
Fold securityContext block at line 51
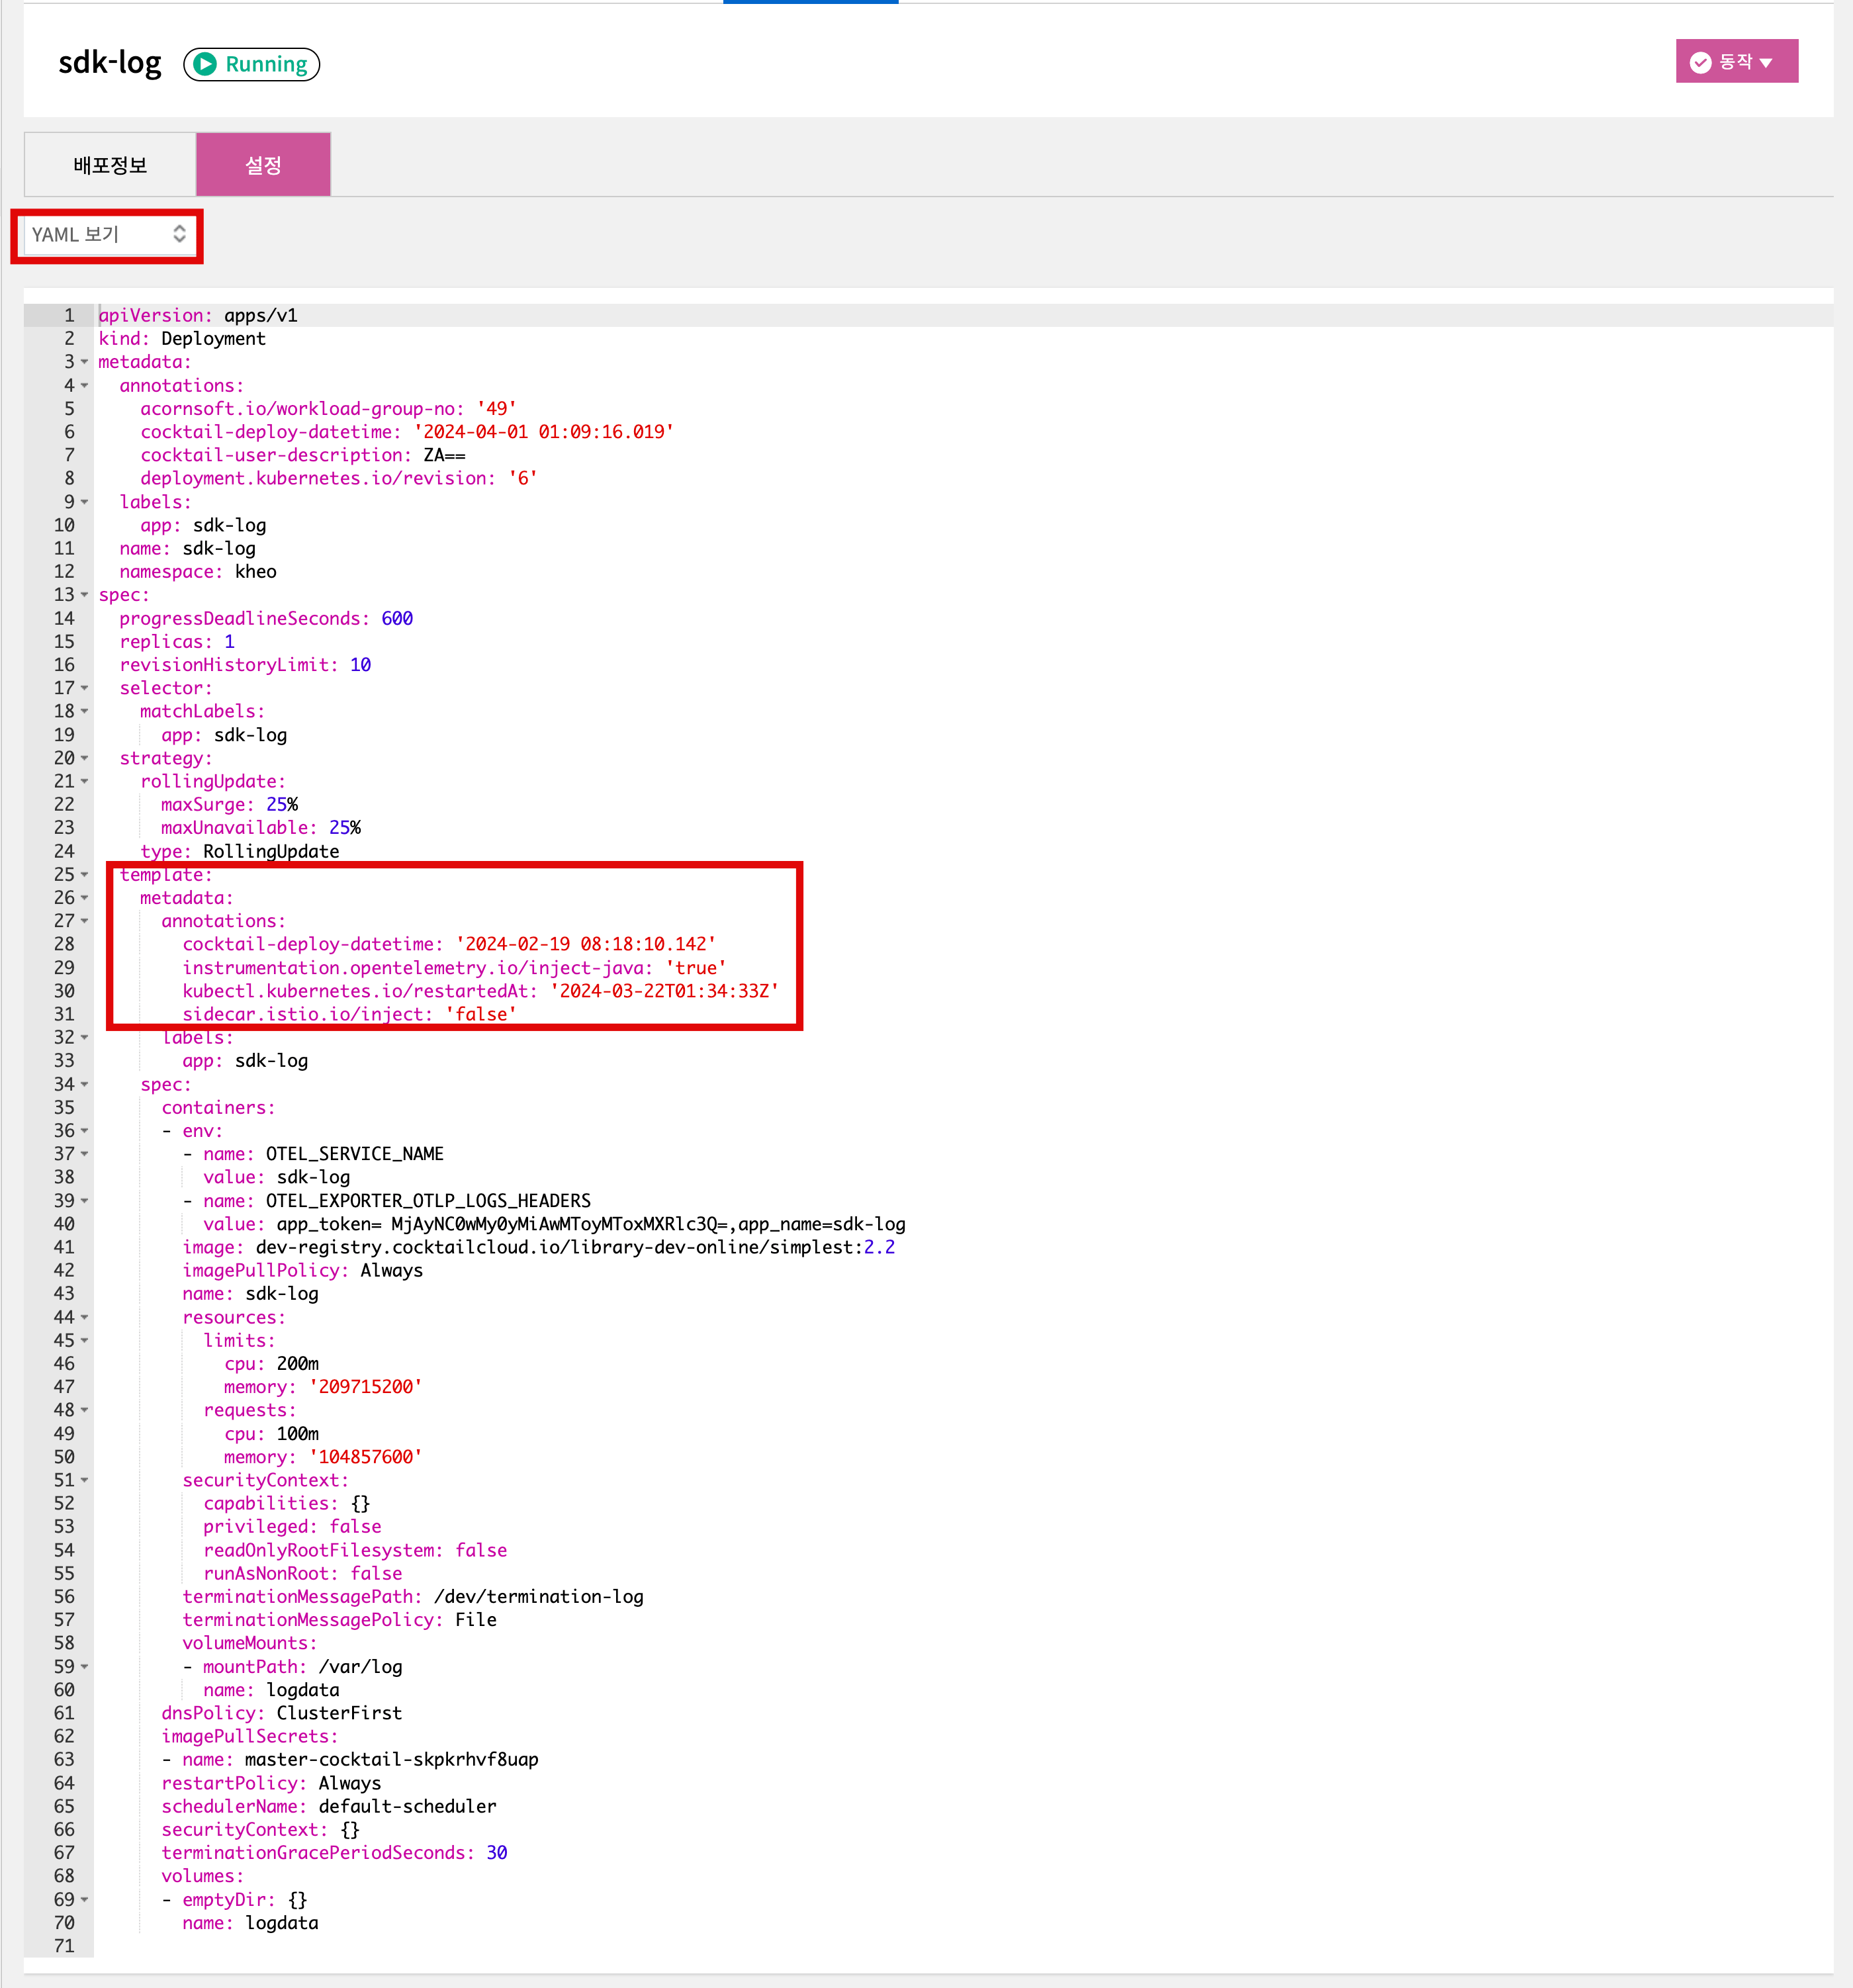[x=85, y=1481]
